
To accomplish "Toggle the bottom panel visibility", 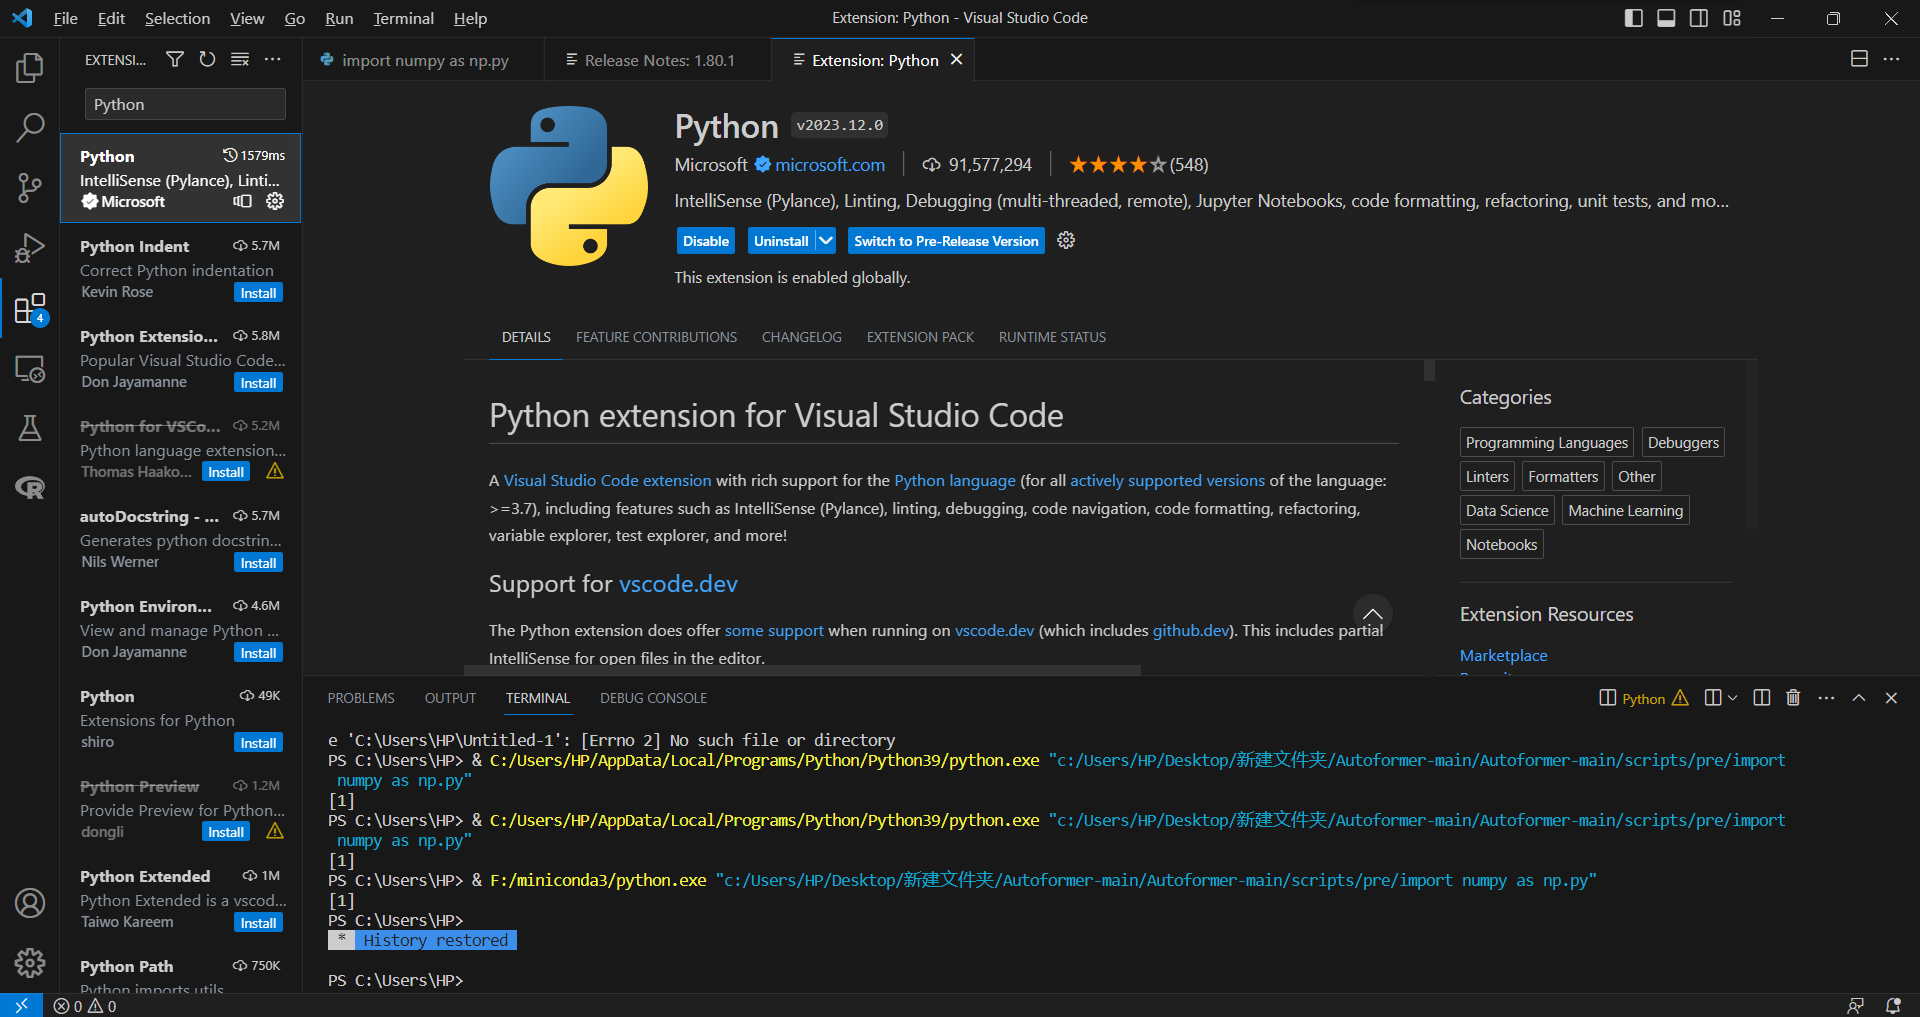I will 1666,18.
